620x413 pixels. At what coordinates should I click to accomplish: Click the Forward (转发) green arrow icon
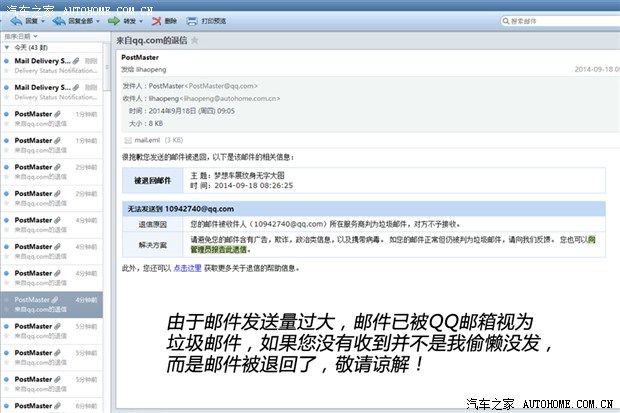[x=114, y=21]
